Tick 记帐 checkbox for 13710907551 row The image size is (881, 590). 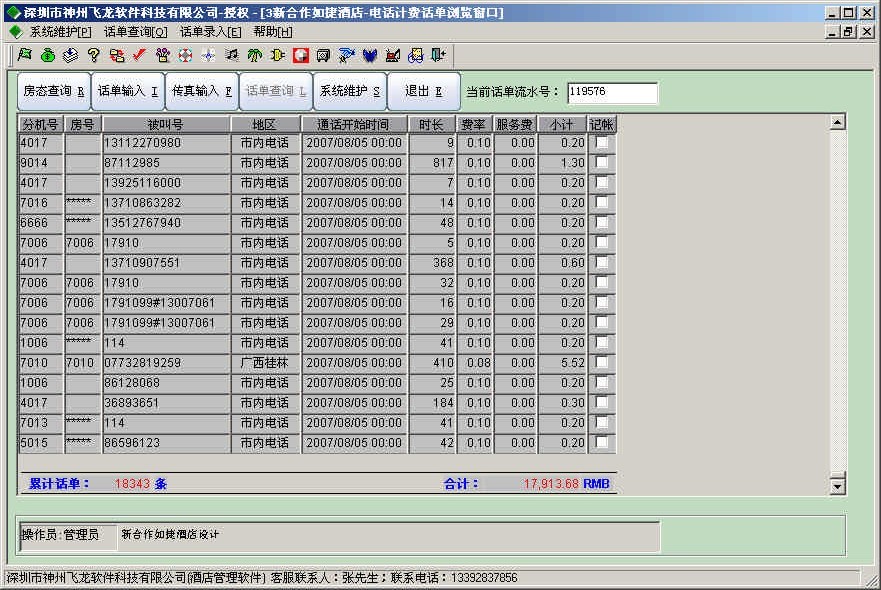coord(602,262)
